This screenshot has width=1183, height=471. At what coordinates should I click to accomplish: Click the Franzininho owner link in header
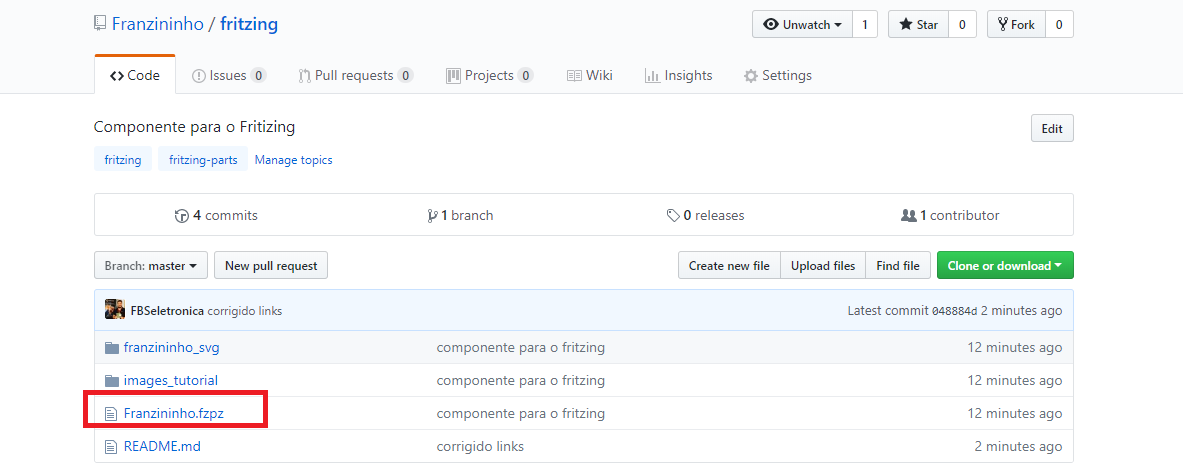158,24
